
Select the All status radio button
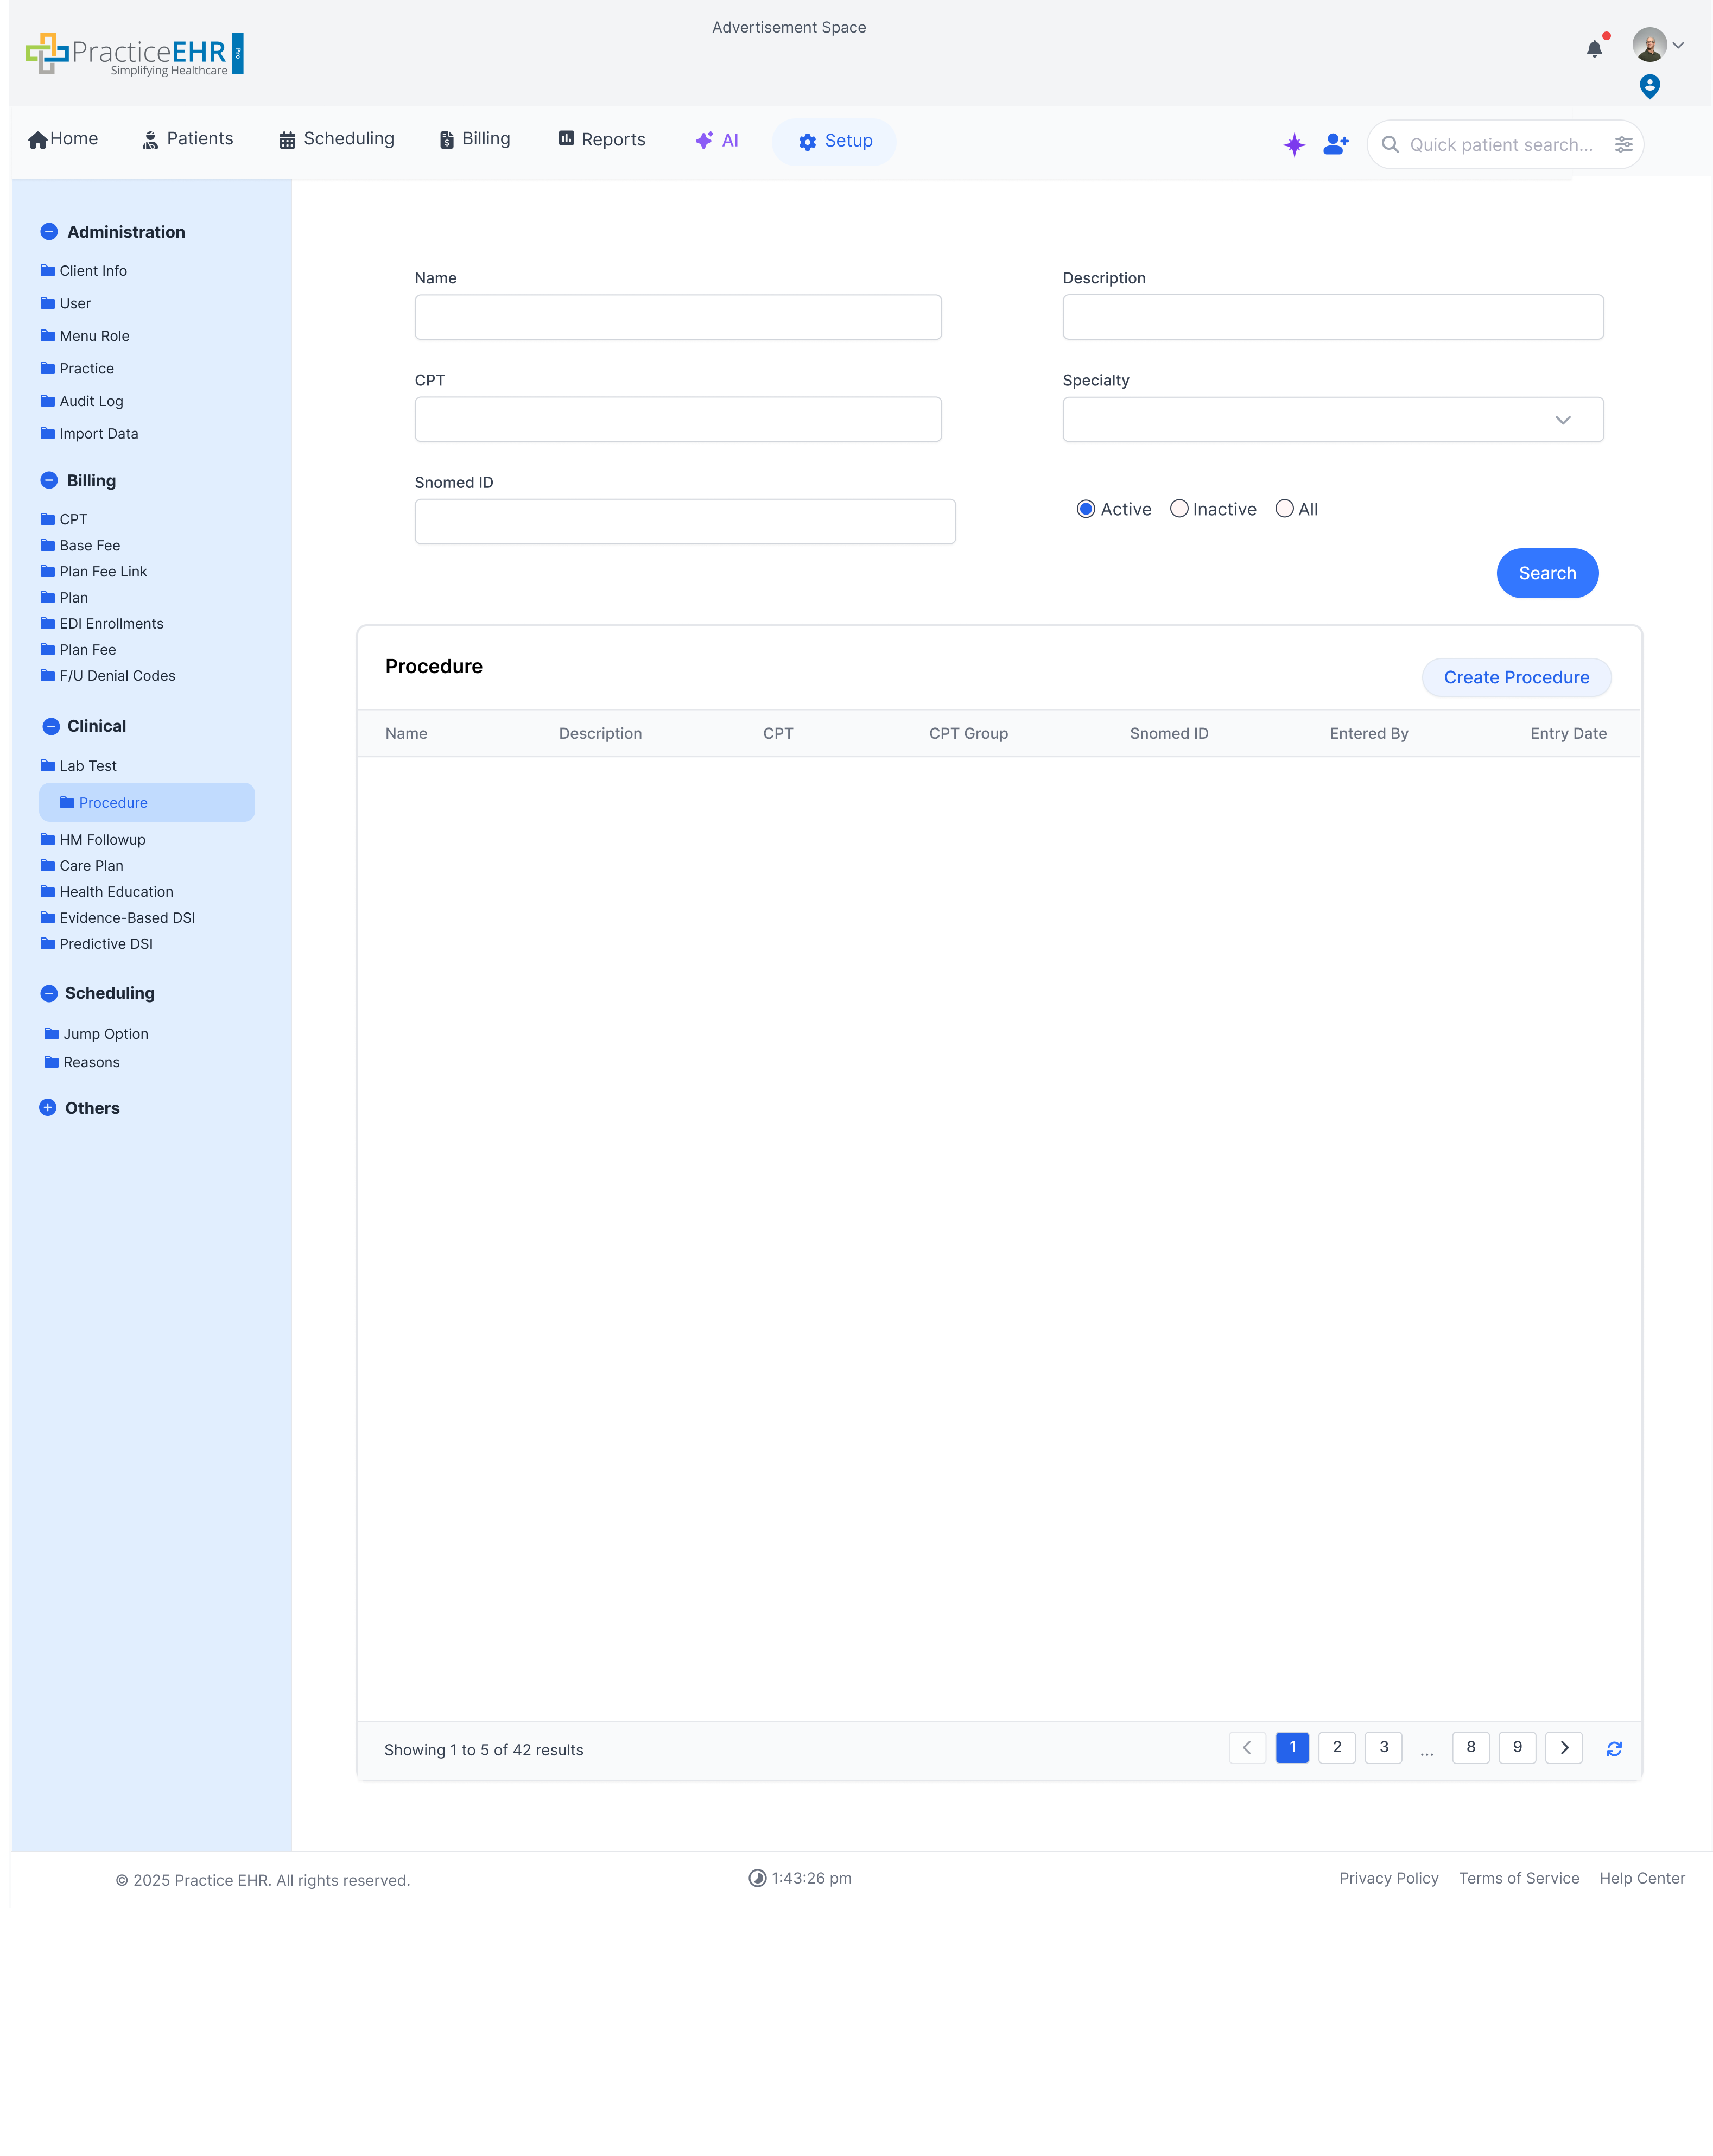tap(1284, 509)
